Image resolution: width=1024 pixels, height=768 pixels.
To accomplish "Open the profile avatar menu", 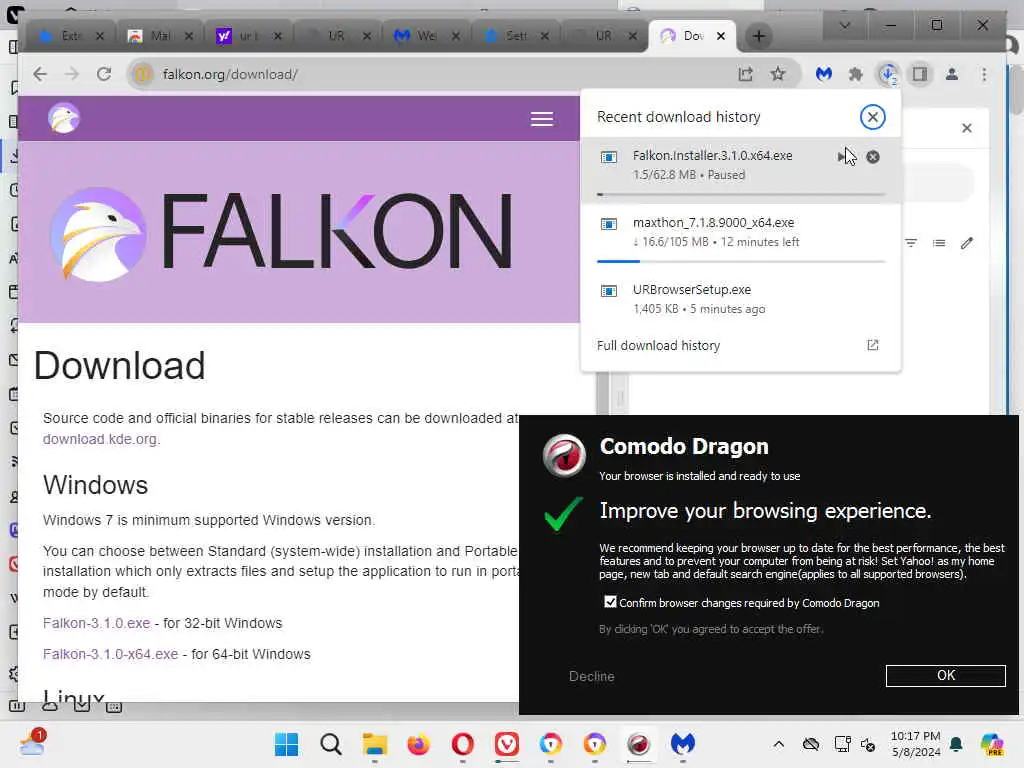I will [952, 74].
